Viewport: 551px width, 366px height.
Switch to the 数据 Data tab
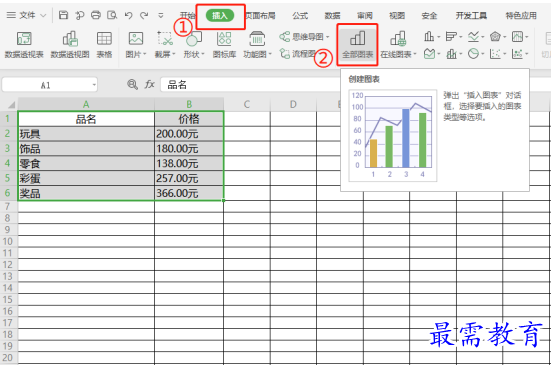pyautogui.click(x=332, y=15)
